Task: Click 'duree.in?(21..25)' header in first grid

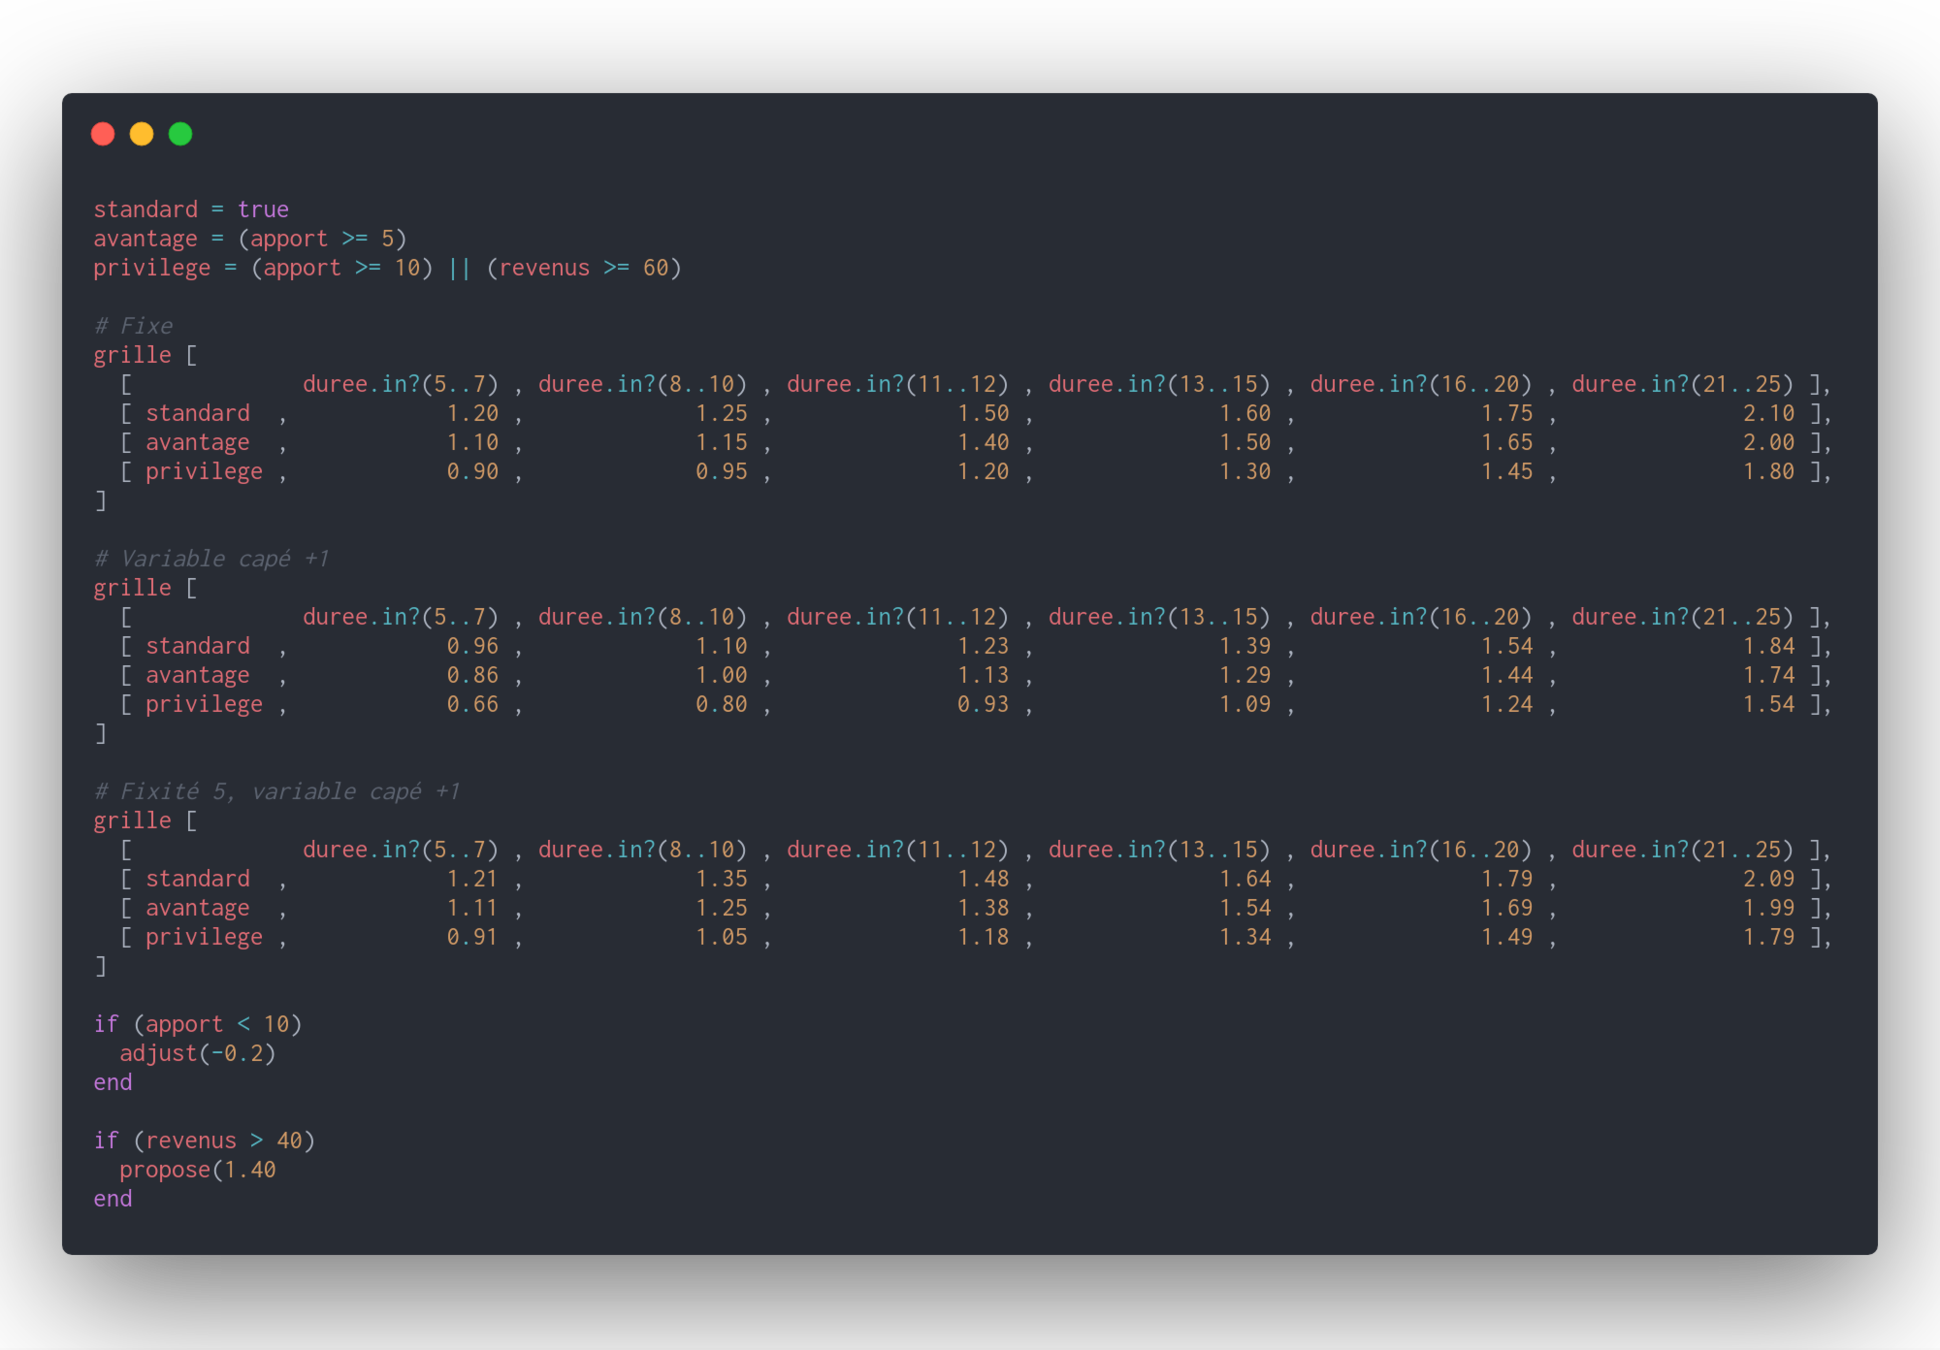Action: pyautogui.click(x=1682, y=384)
